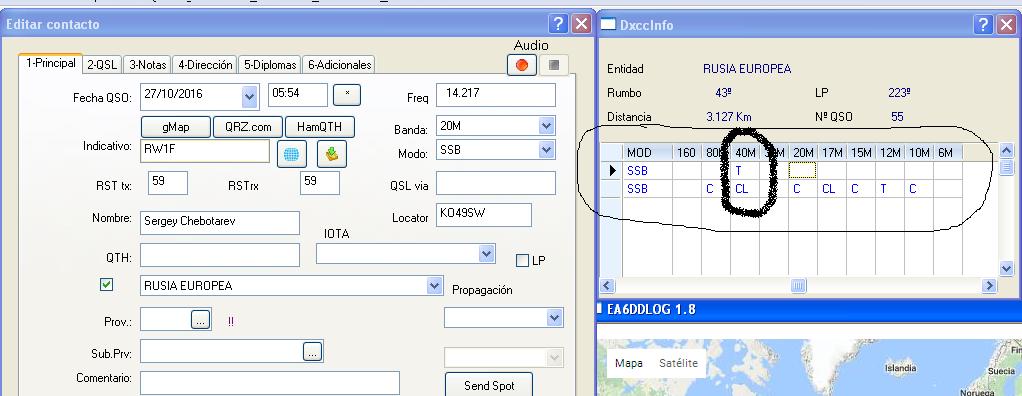Select the 6-Adicionales tab
This screenshot has width=1022, height=396.
pyautogui.click(x=339, y=64)
